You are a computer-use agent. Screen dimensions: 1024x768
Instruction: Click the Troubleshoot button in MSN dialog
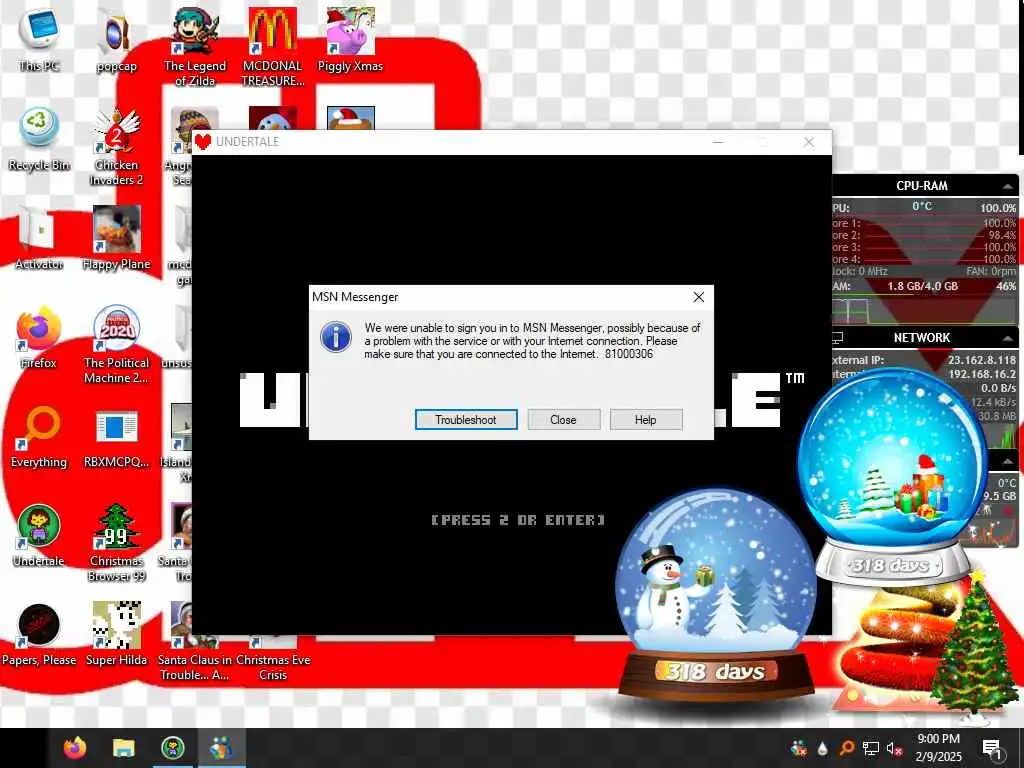pos(466,419)
